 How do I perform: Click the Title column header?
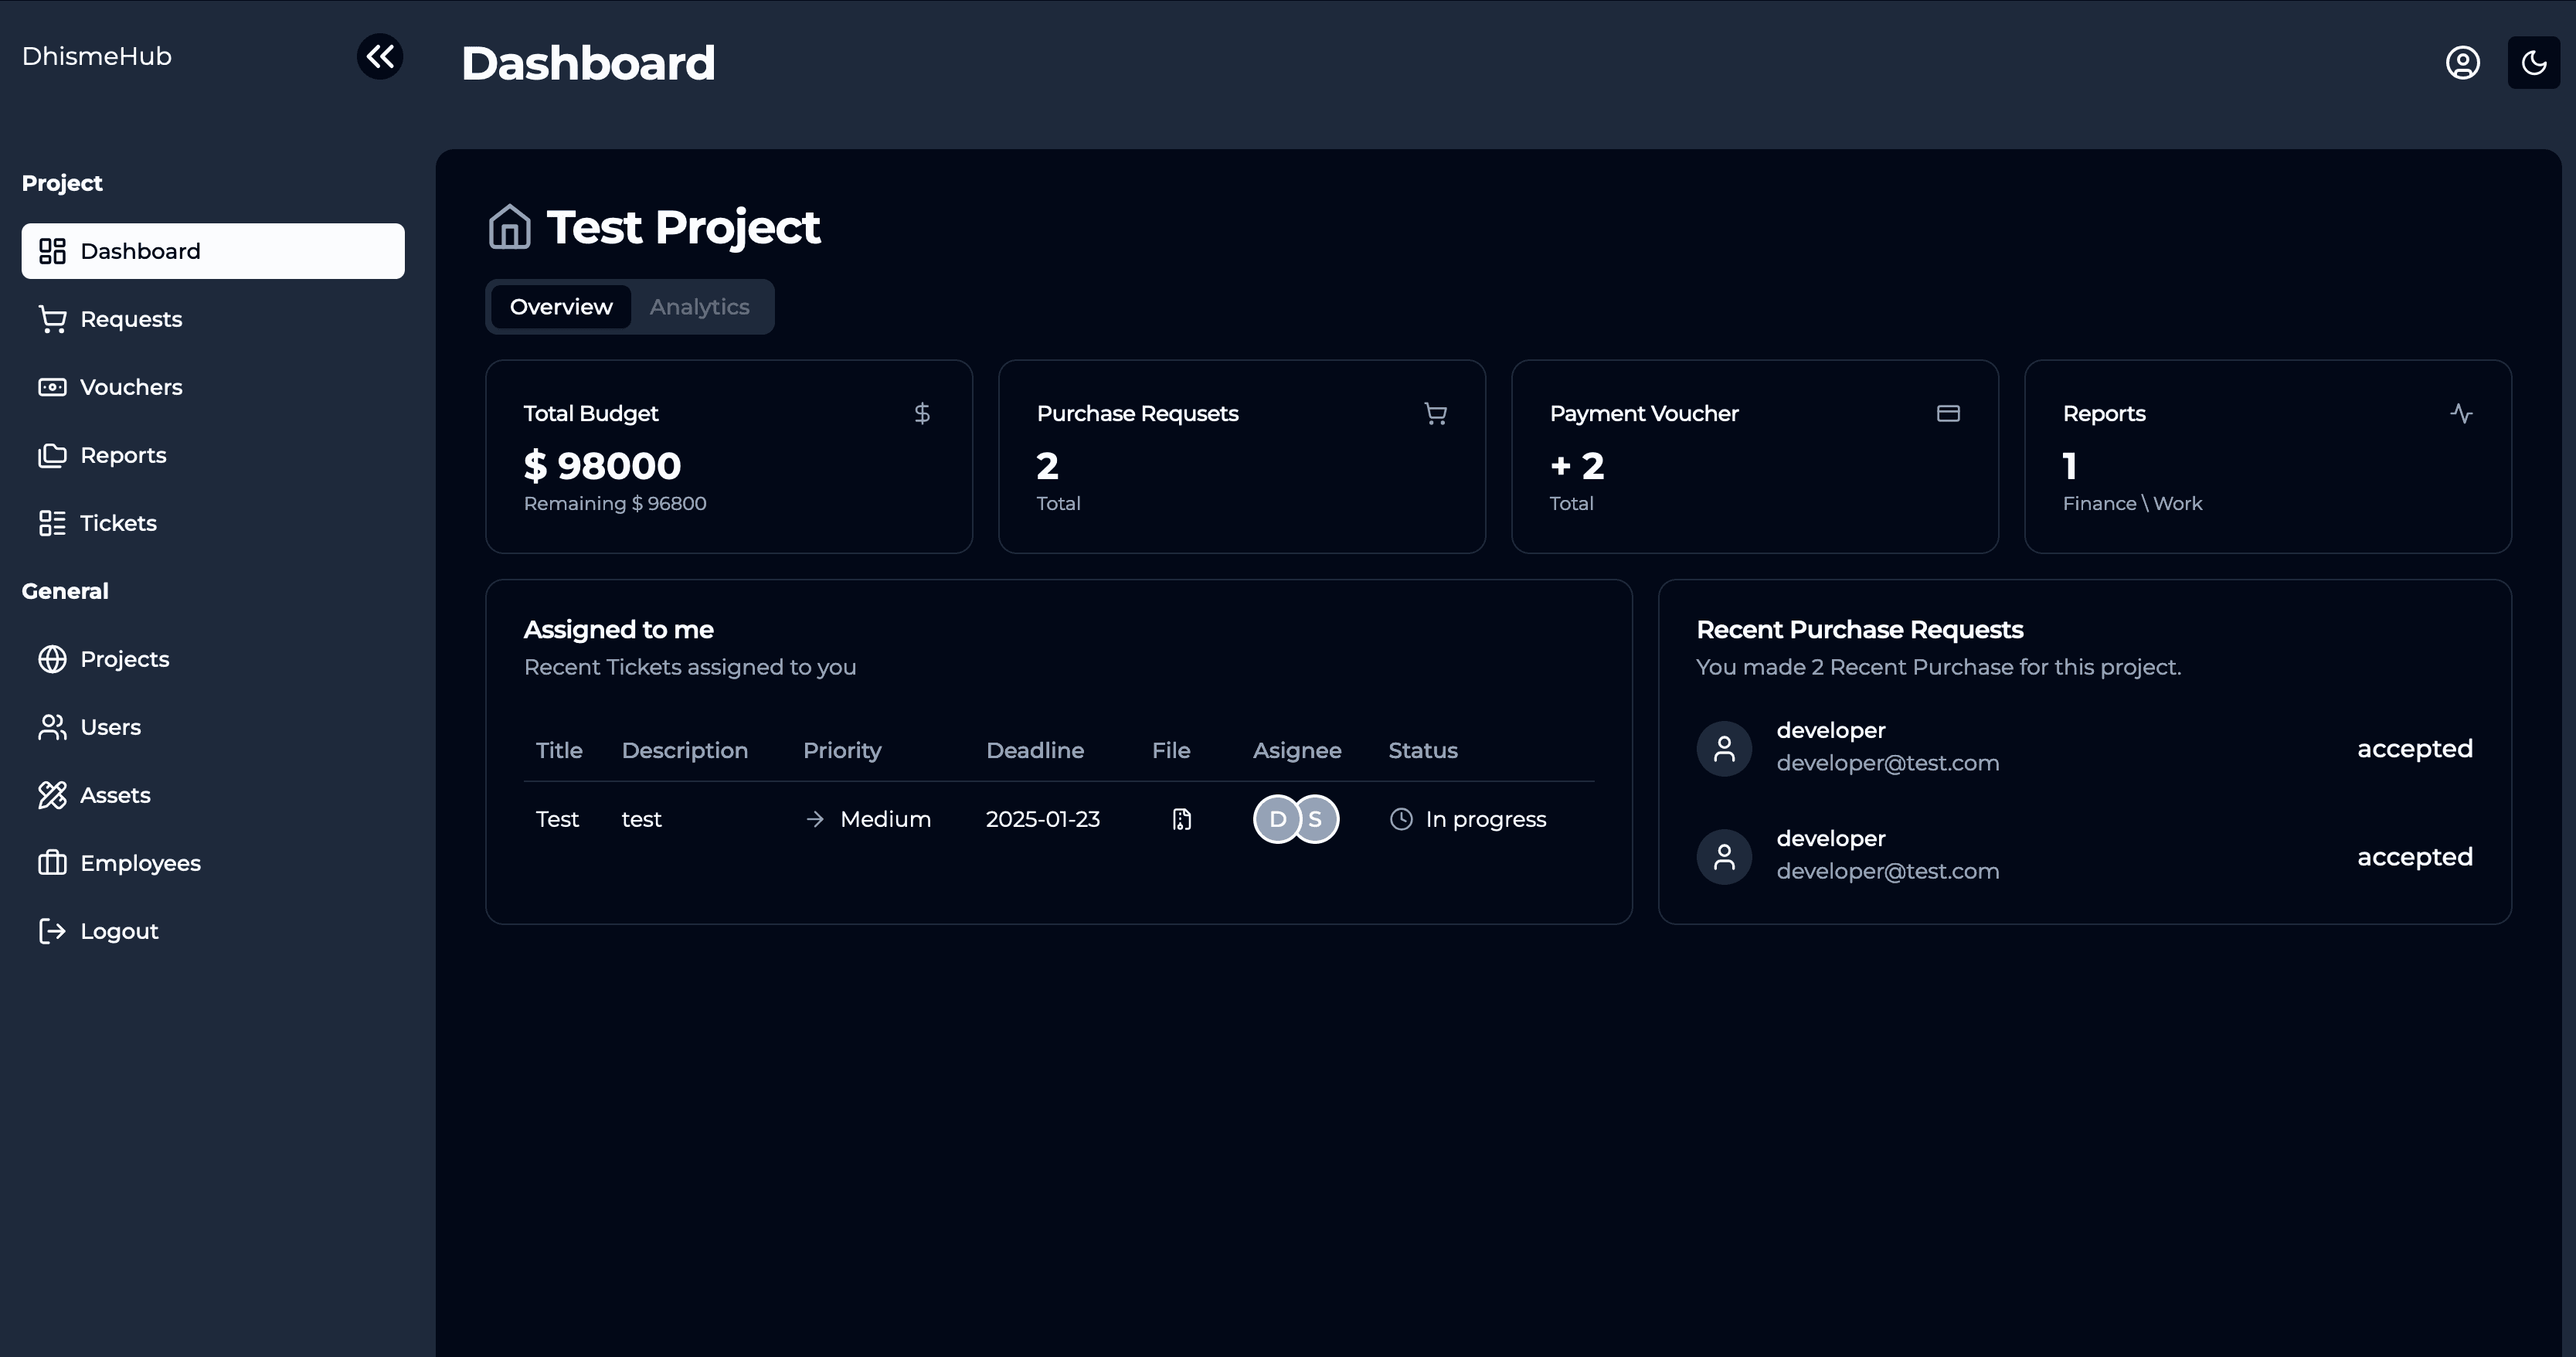(x=559, y=750)
